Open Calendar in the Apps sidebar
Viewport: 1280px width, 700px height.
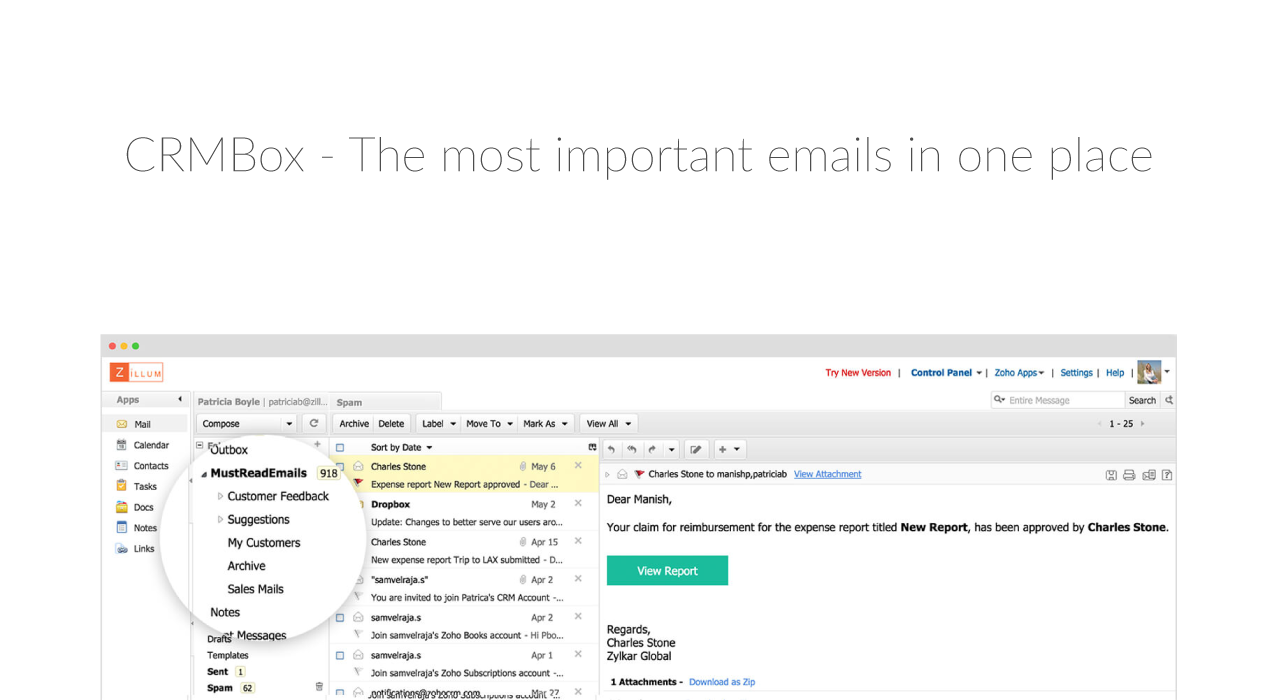pos(142,445)
